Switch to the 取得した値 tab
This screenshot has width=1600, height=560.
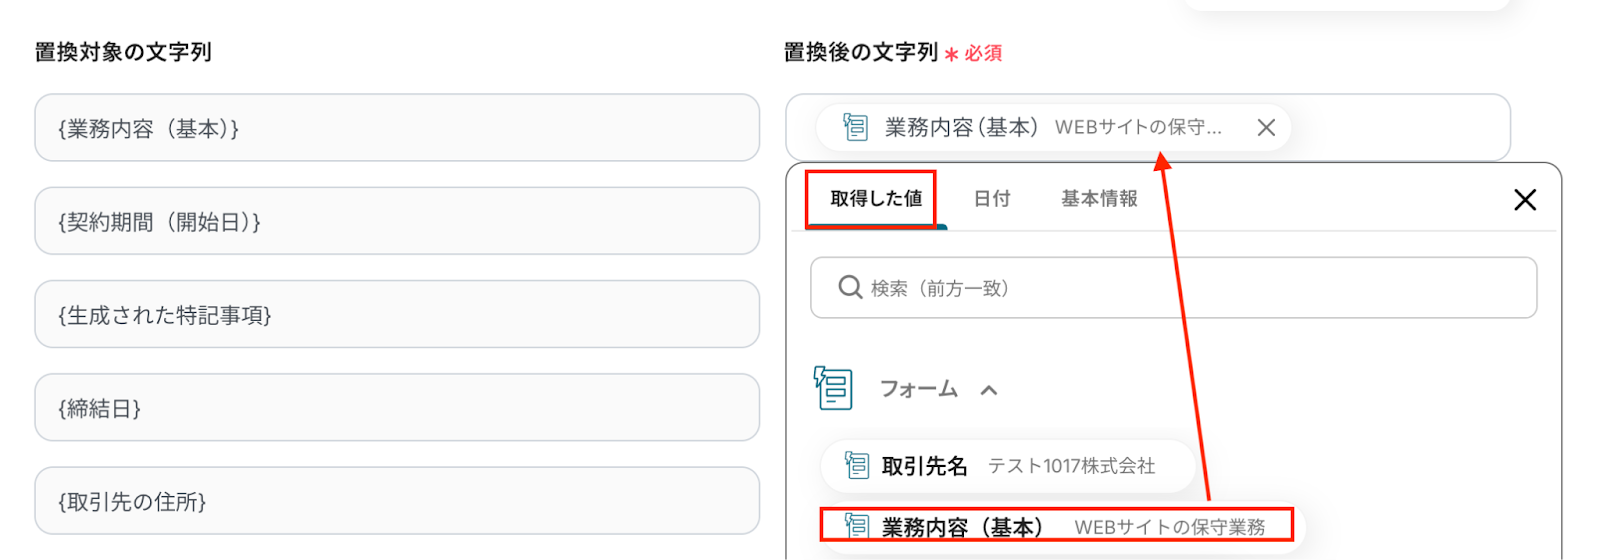(x=875, y=199)
